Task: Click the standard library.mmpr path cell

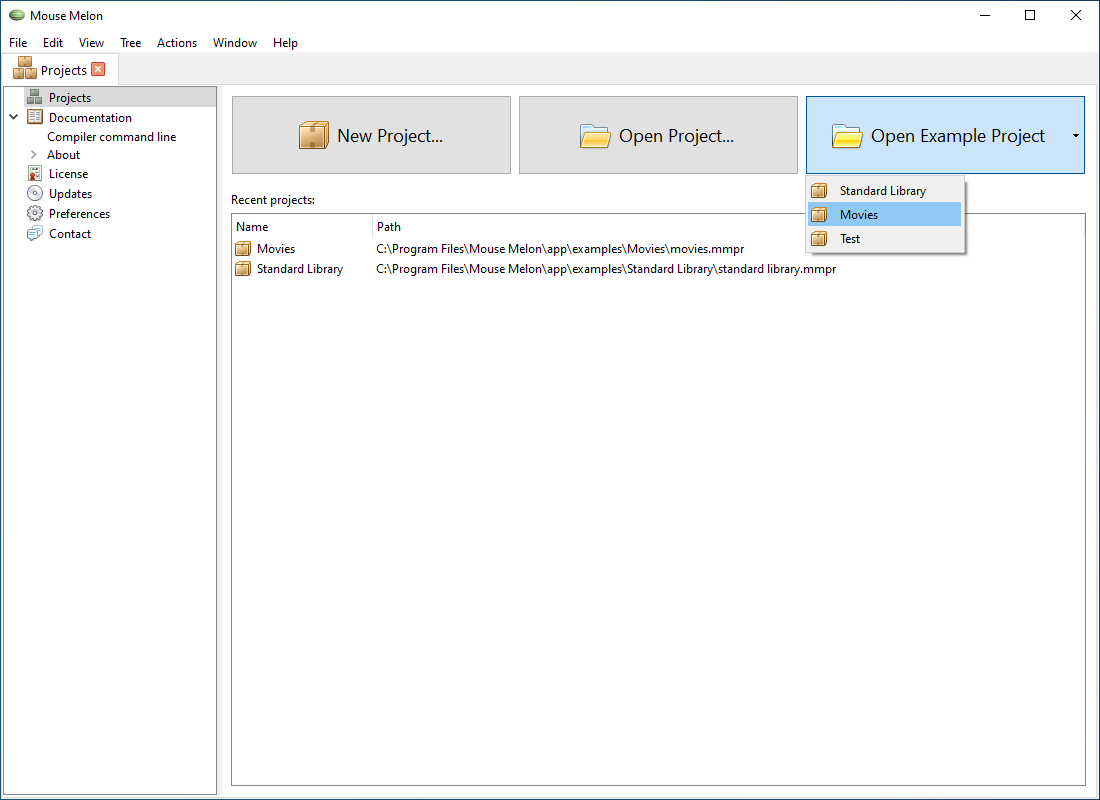Action: (x=606, y=269)
